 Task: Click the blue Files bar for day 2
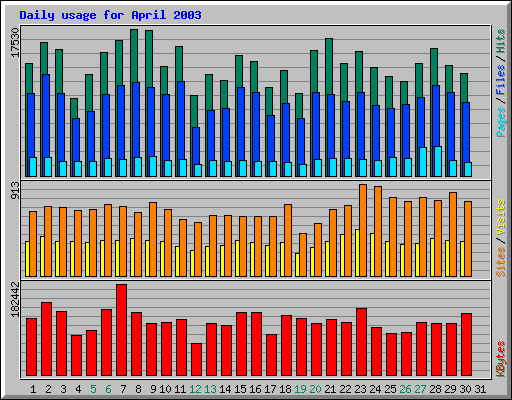pos(46,115)
